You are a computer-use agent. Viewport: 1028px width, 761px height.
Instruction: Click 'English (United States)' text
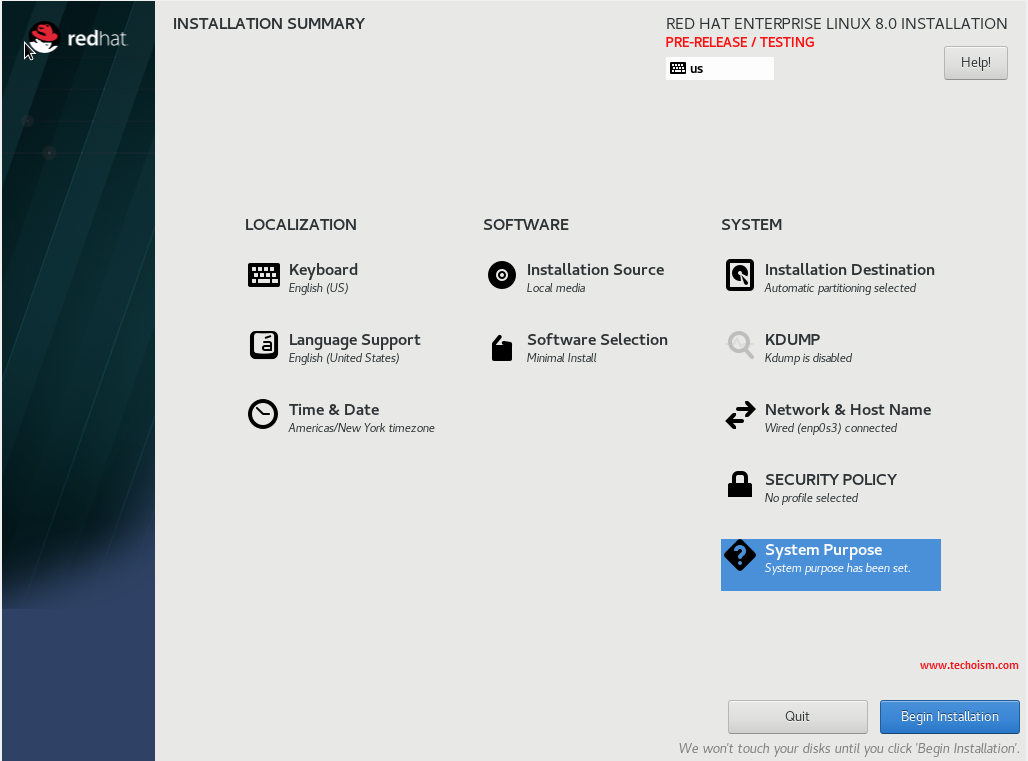(344, 358)
